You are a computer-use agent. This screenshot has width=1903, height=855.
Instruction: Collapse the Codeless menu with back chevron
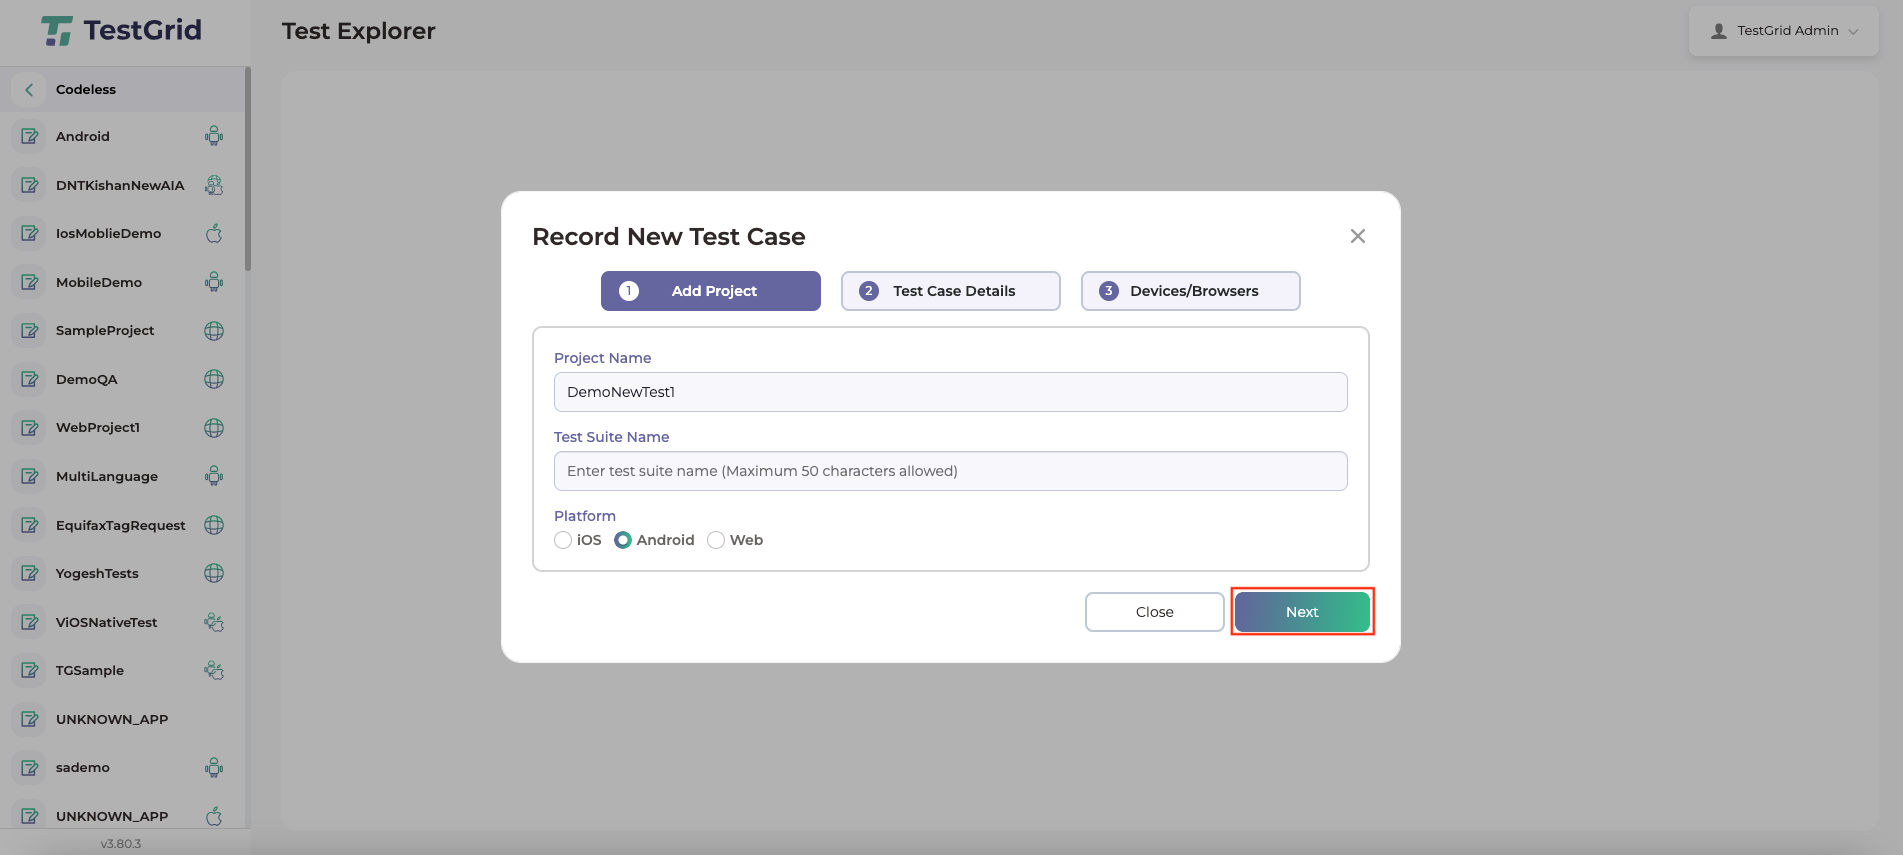pyautogui.click(x=29, y=90)
